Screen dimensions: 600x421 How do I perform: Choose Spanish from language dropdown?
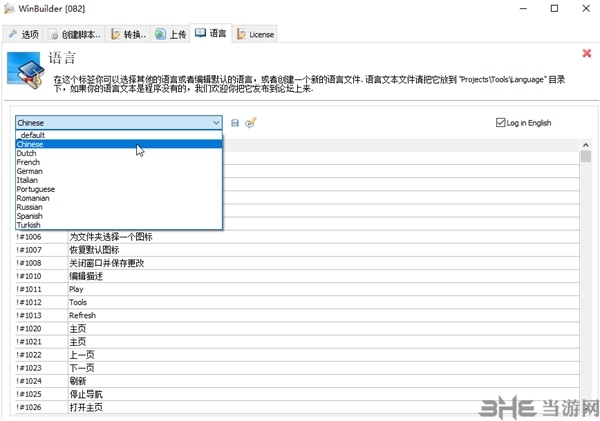119,216
